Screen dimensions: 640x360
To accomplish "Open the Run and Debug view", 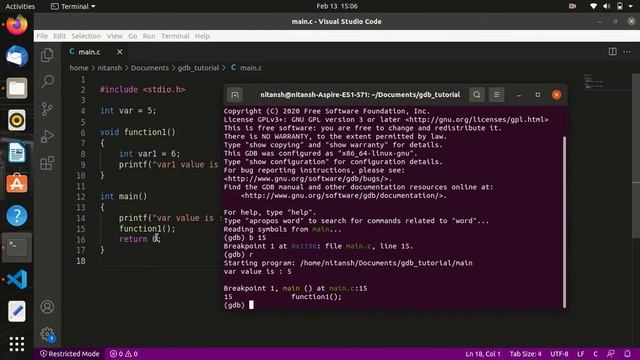I will (x=47, y=136).
